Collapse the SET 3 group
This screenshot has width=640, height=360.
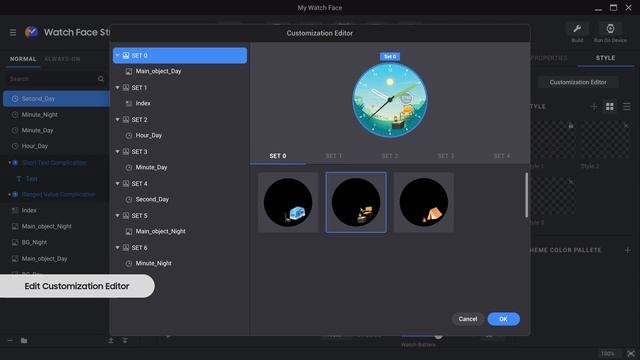(118, 151)
